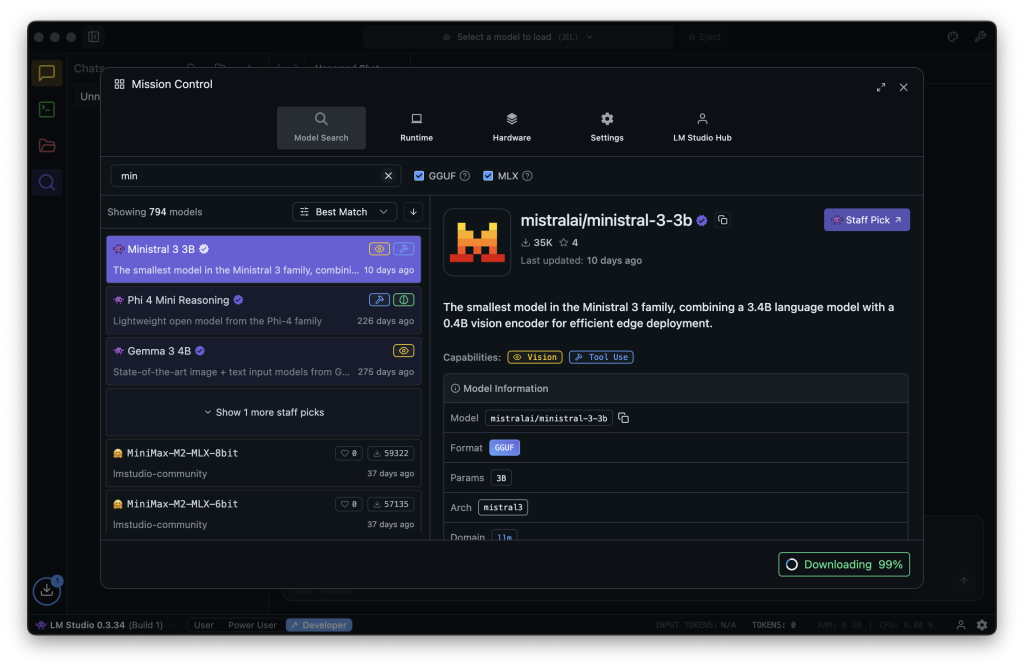Open the Downloads icon at bottom left
1024x669 pixels.
[x=47, y=591]
